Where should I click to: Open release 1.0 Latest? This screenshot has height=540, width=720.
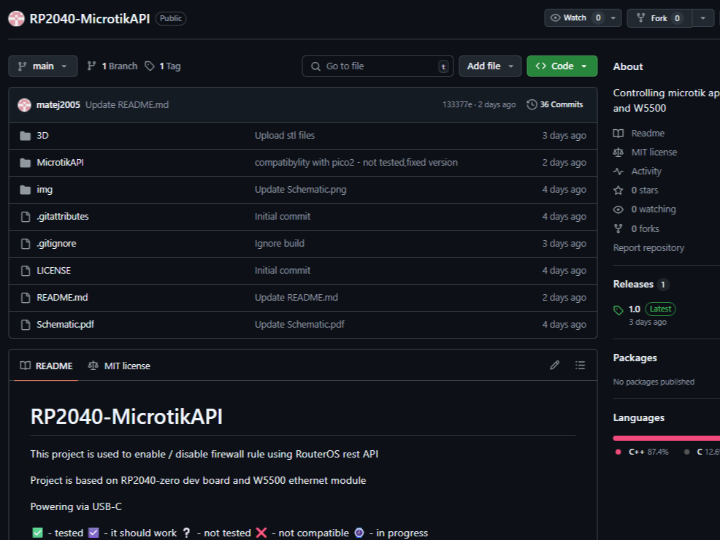pos(652,309)
